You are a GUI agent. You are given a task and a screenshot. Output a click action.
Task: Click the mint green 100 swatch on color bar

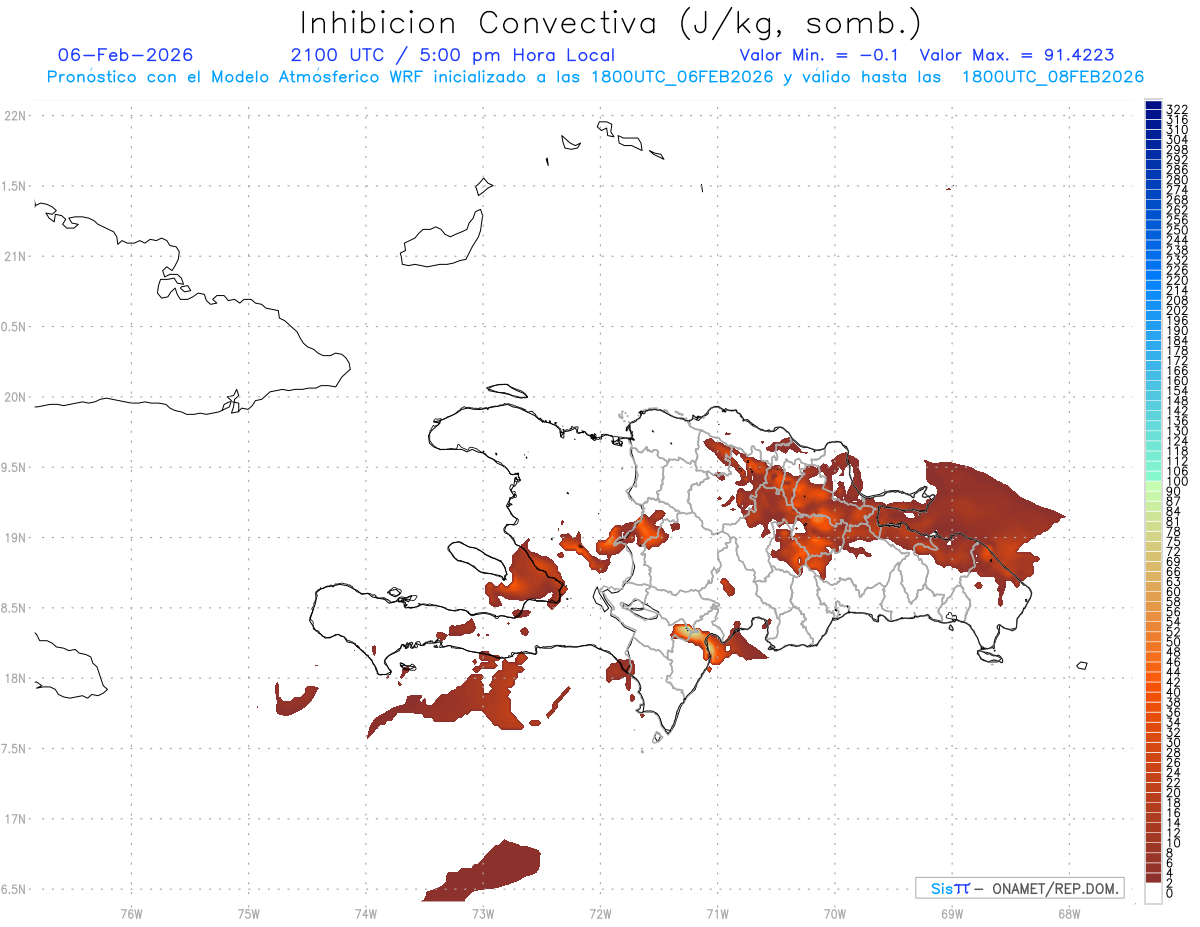pyautogui.click(x=1153, y=476)
